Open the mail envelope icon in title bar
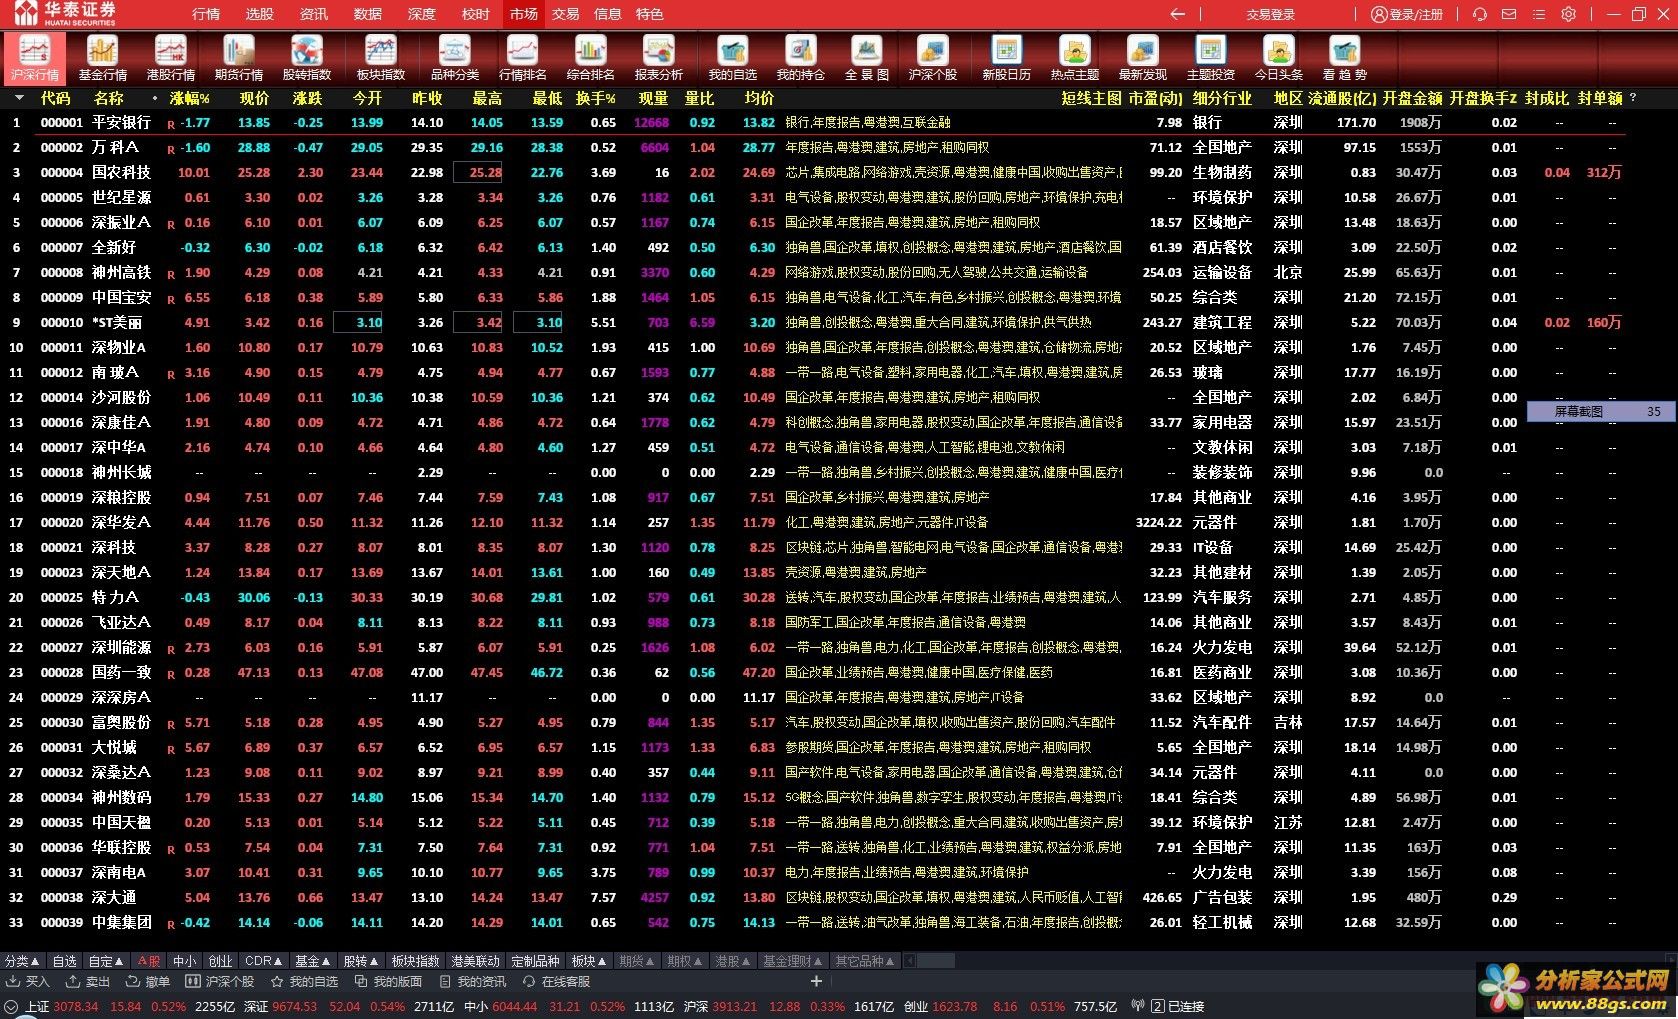This screenshot has height=1019, width=1678. click(1509, 14)
